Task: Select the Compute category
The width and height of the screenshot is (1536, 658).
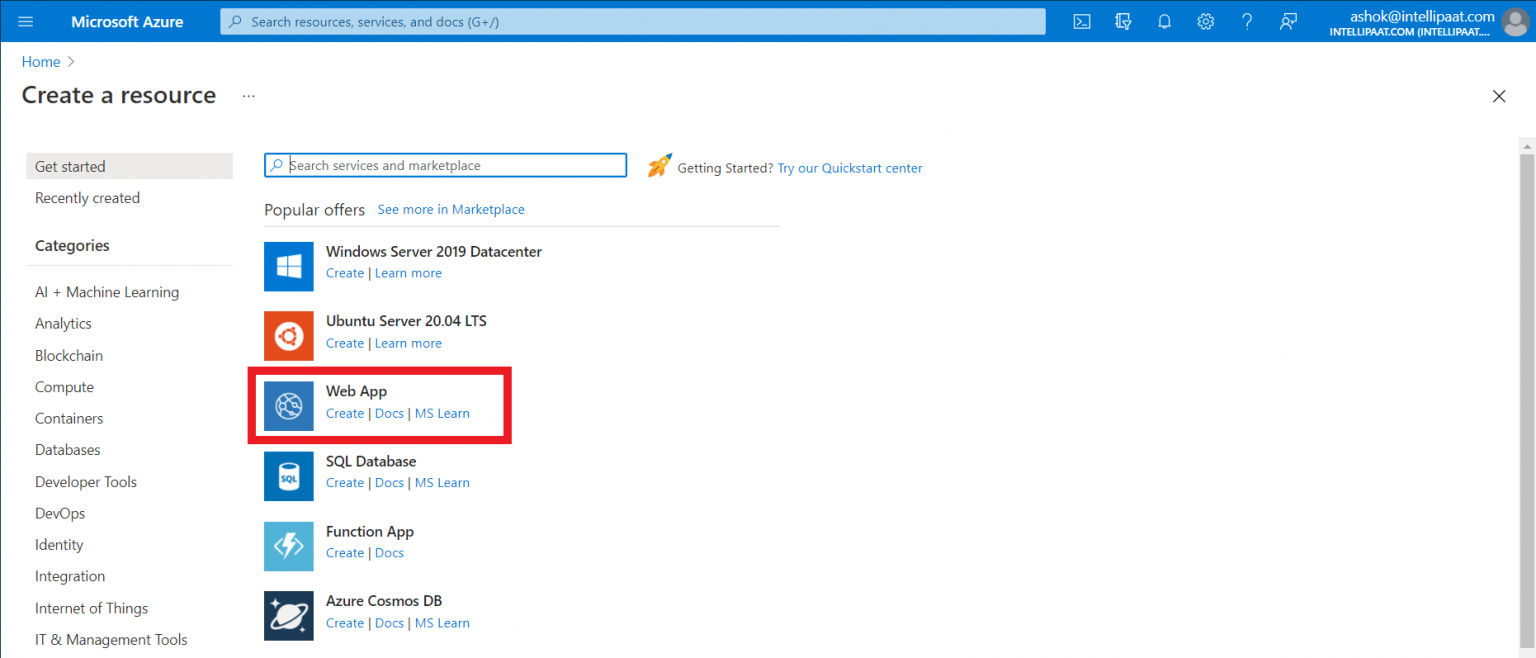Action: tap(64, 387)
